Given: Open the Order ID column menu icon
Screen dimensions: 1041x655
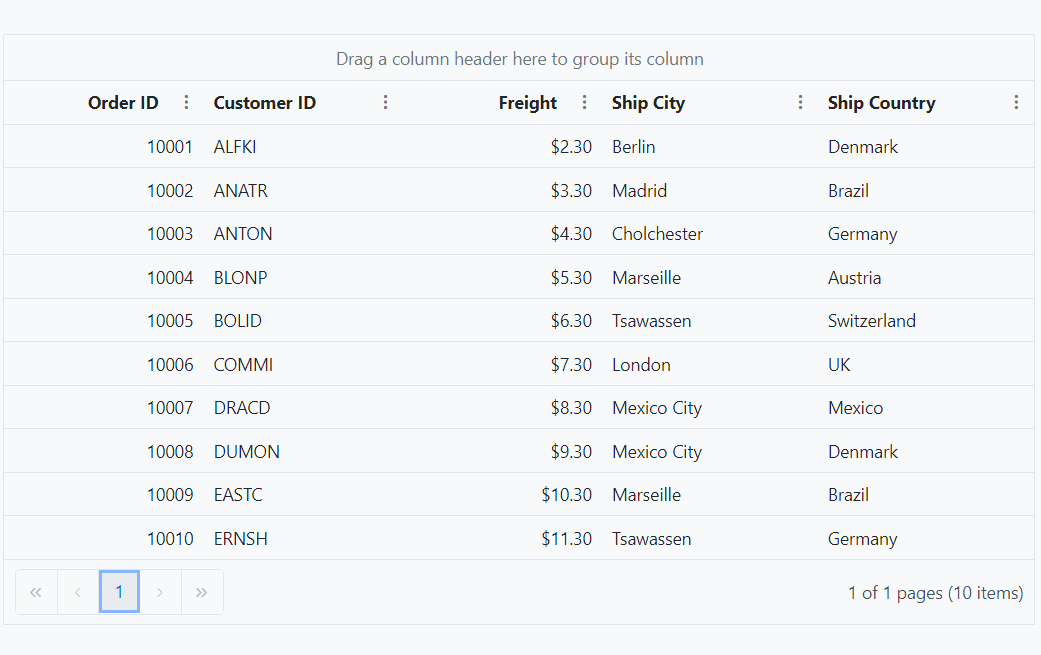Looking at the screenshot, I should (x=187, y=102).
